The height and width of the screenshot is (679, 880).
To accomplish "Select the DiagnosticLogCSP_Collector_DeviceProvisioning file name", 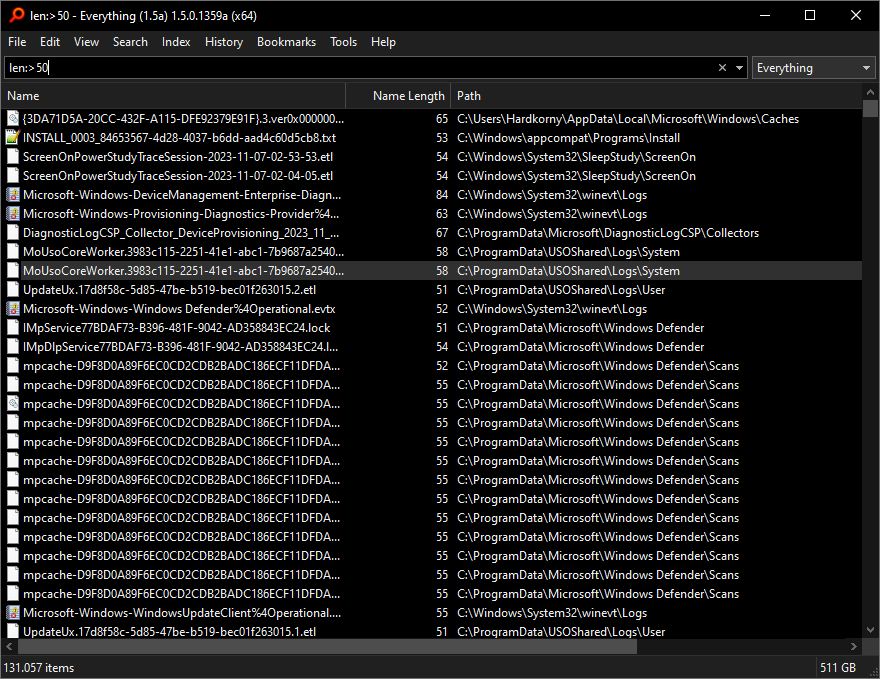I will point(181,233).
